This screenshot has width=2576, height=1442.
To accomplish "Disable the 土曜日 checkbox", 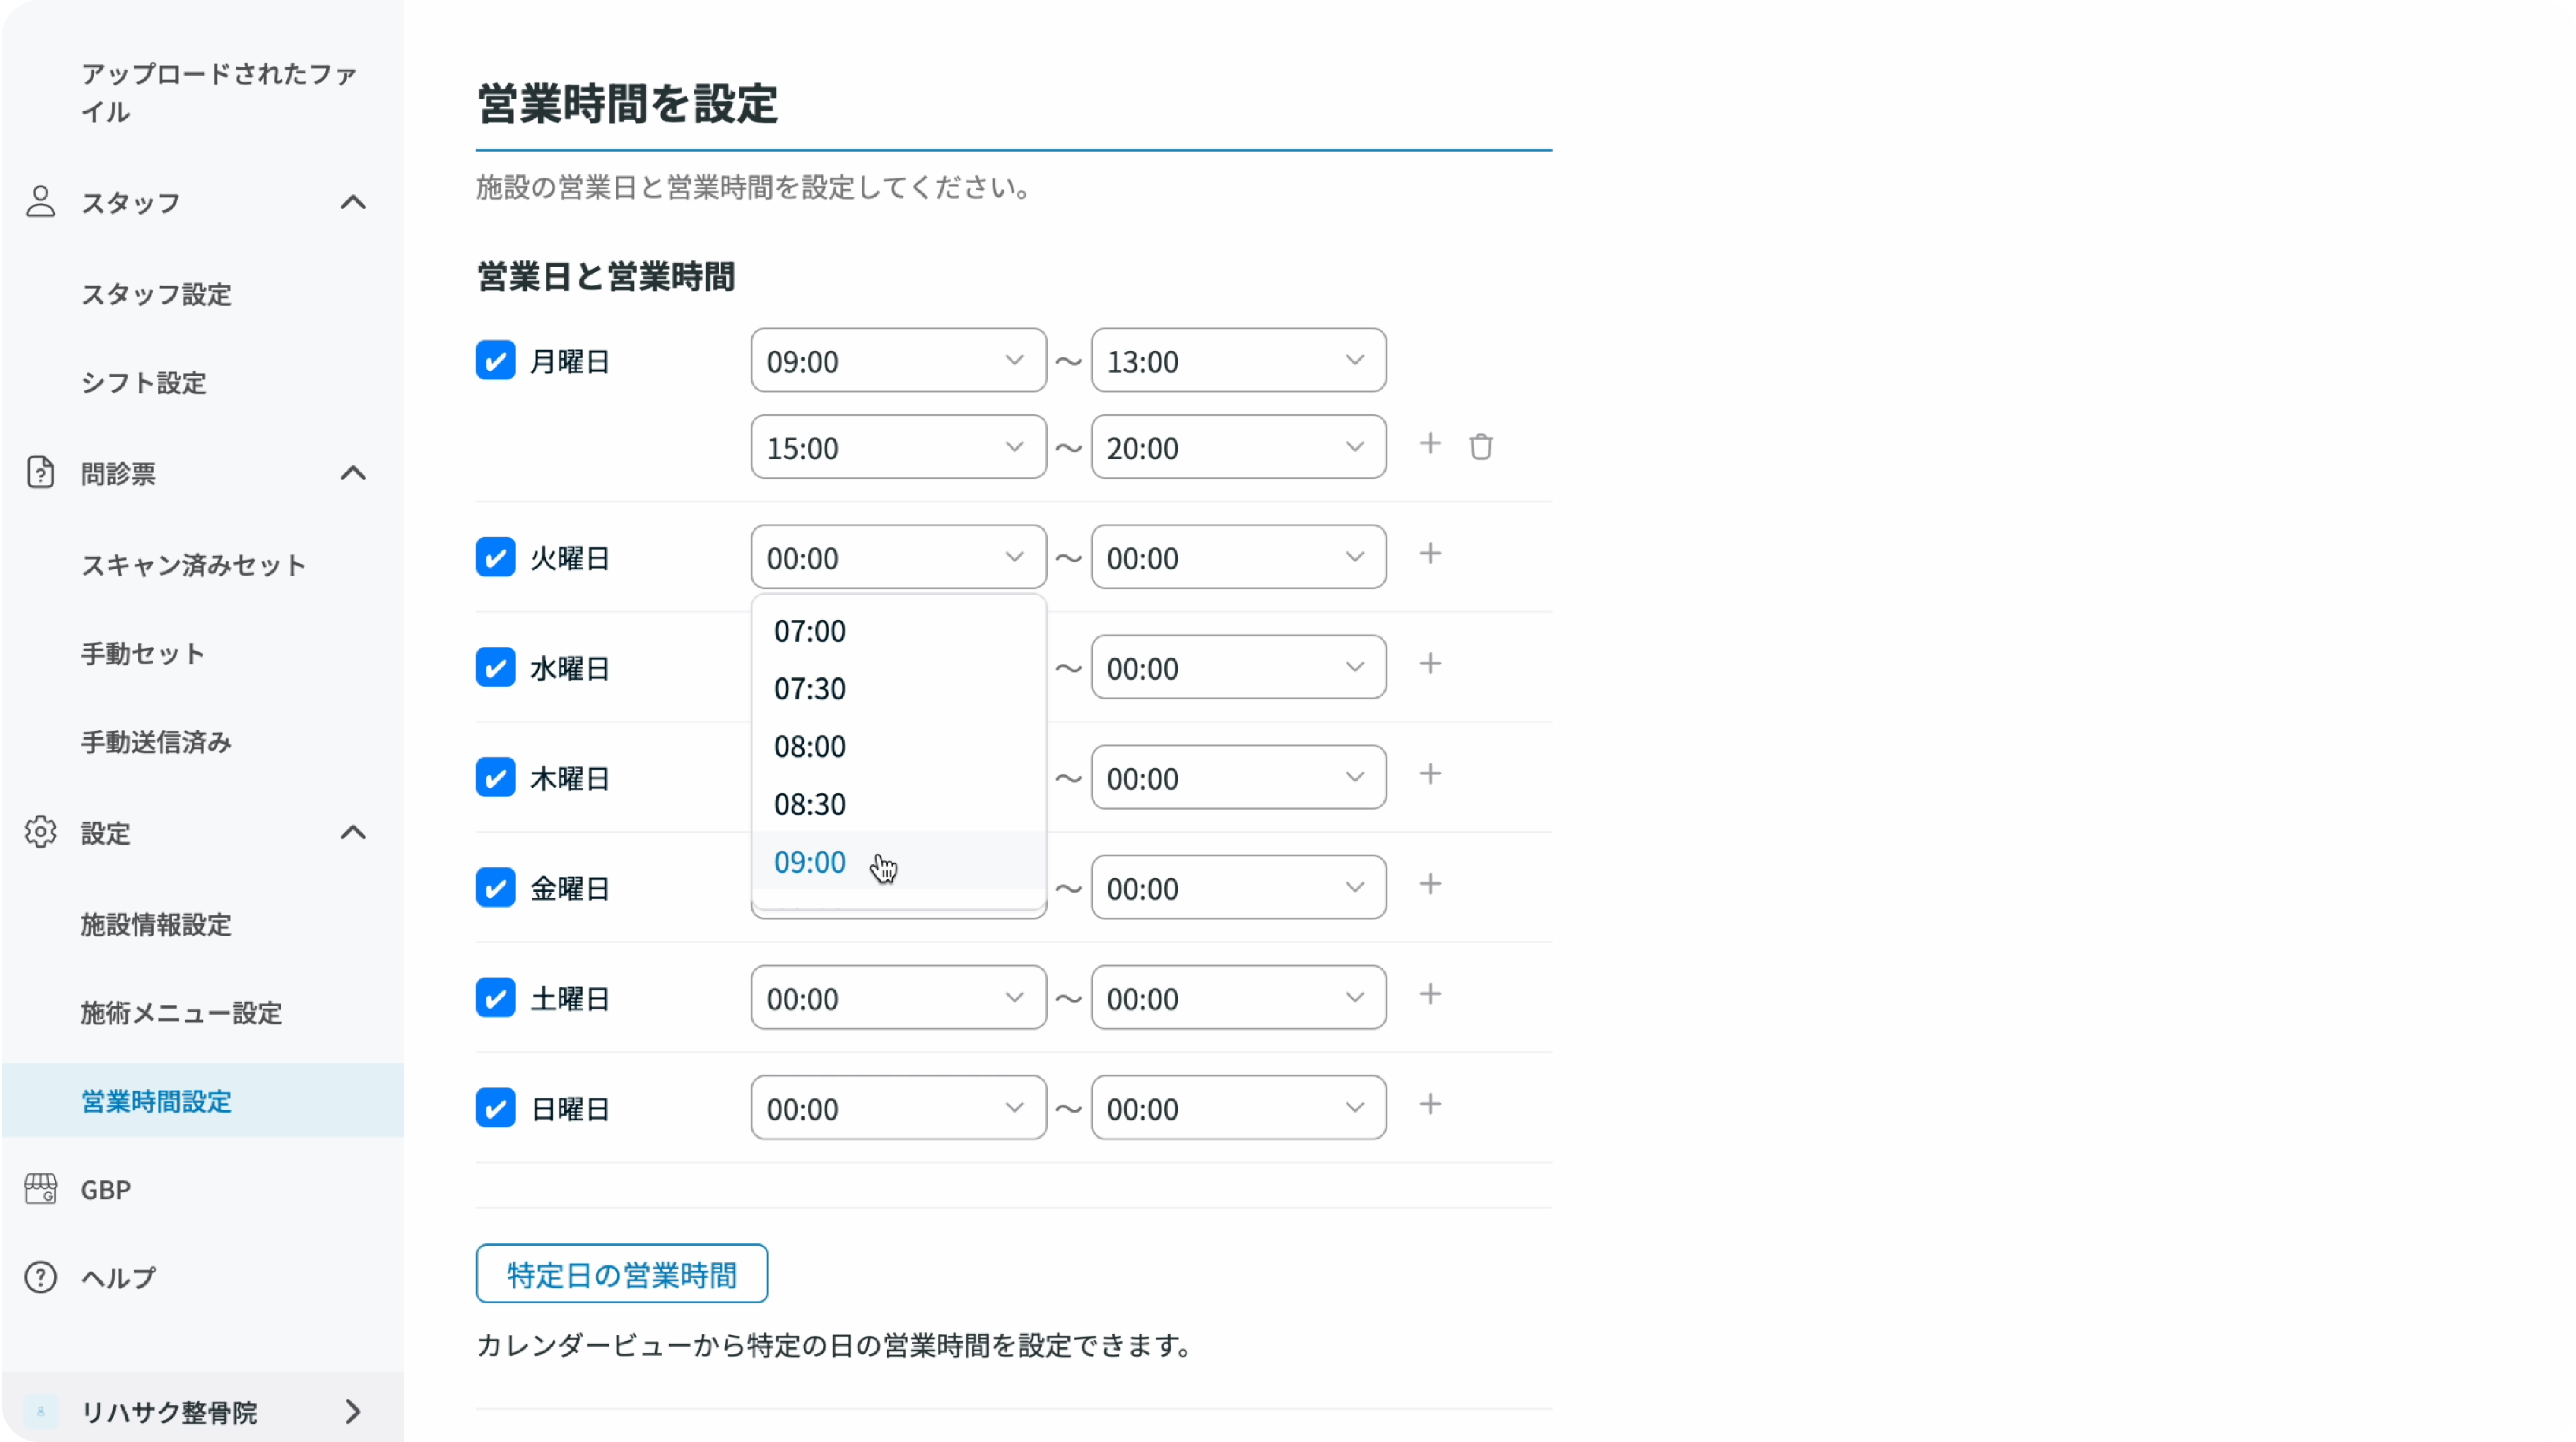I will click(x=495, y=997).
